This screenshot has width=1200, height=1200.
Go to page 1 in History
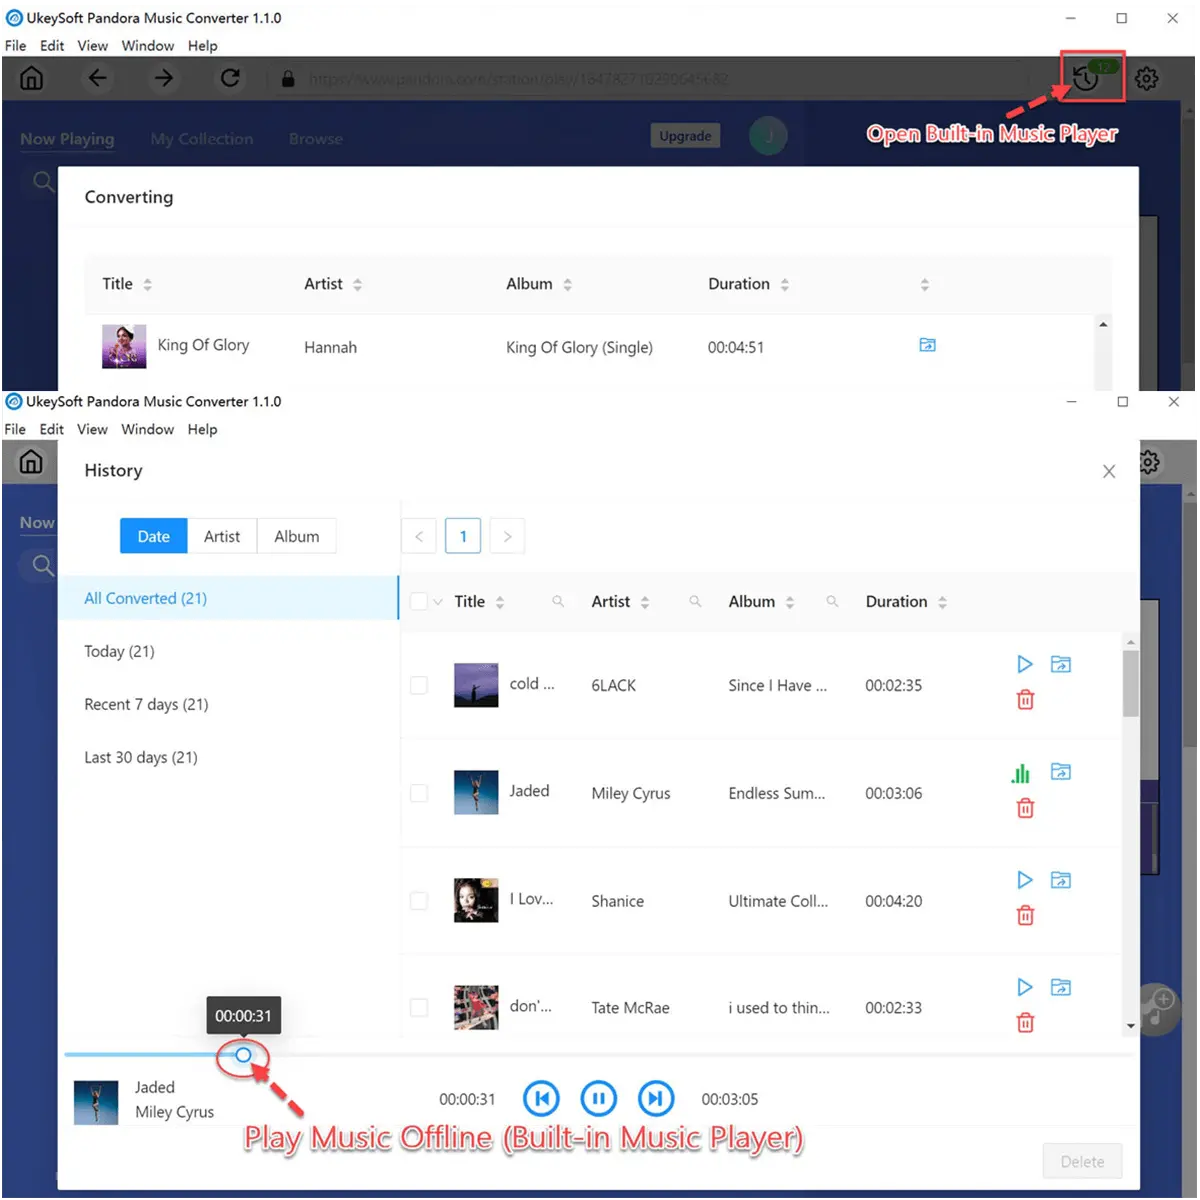[463, 536]
